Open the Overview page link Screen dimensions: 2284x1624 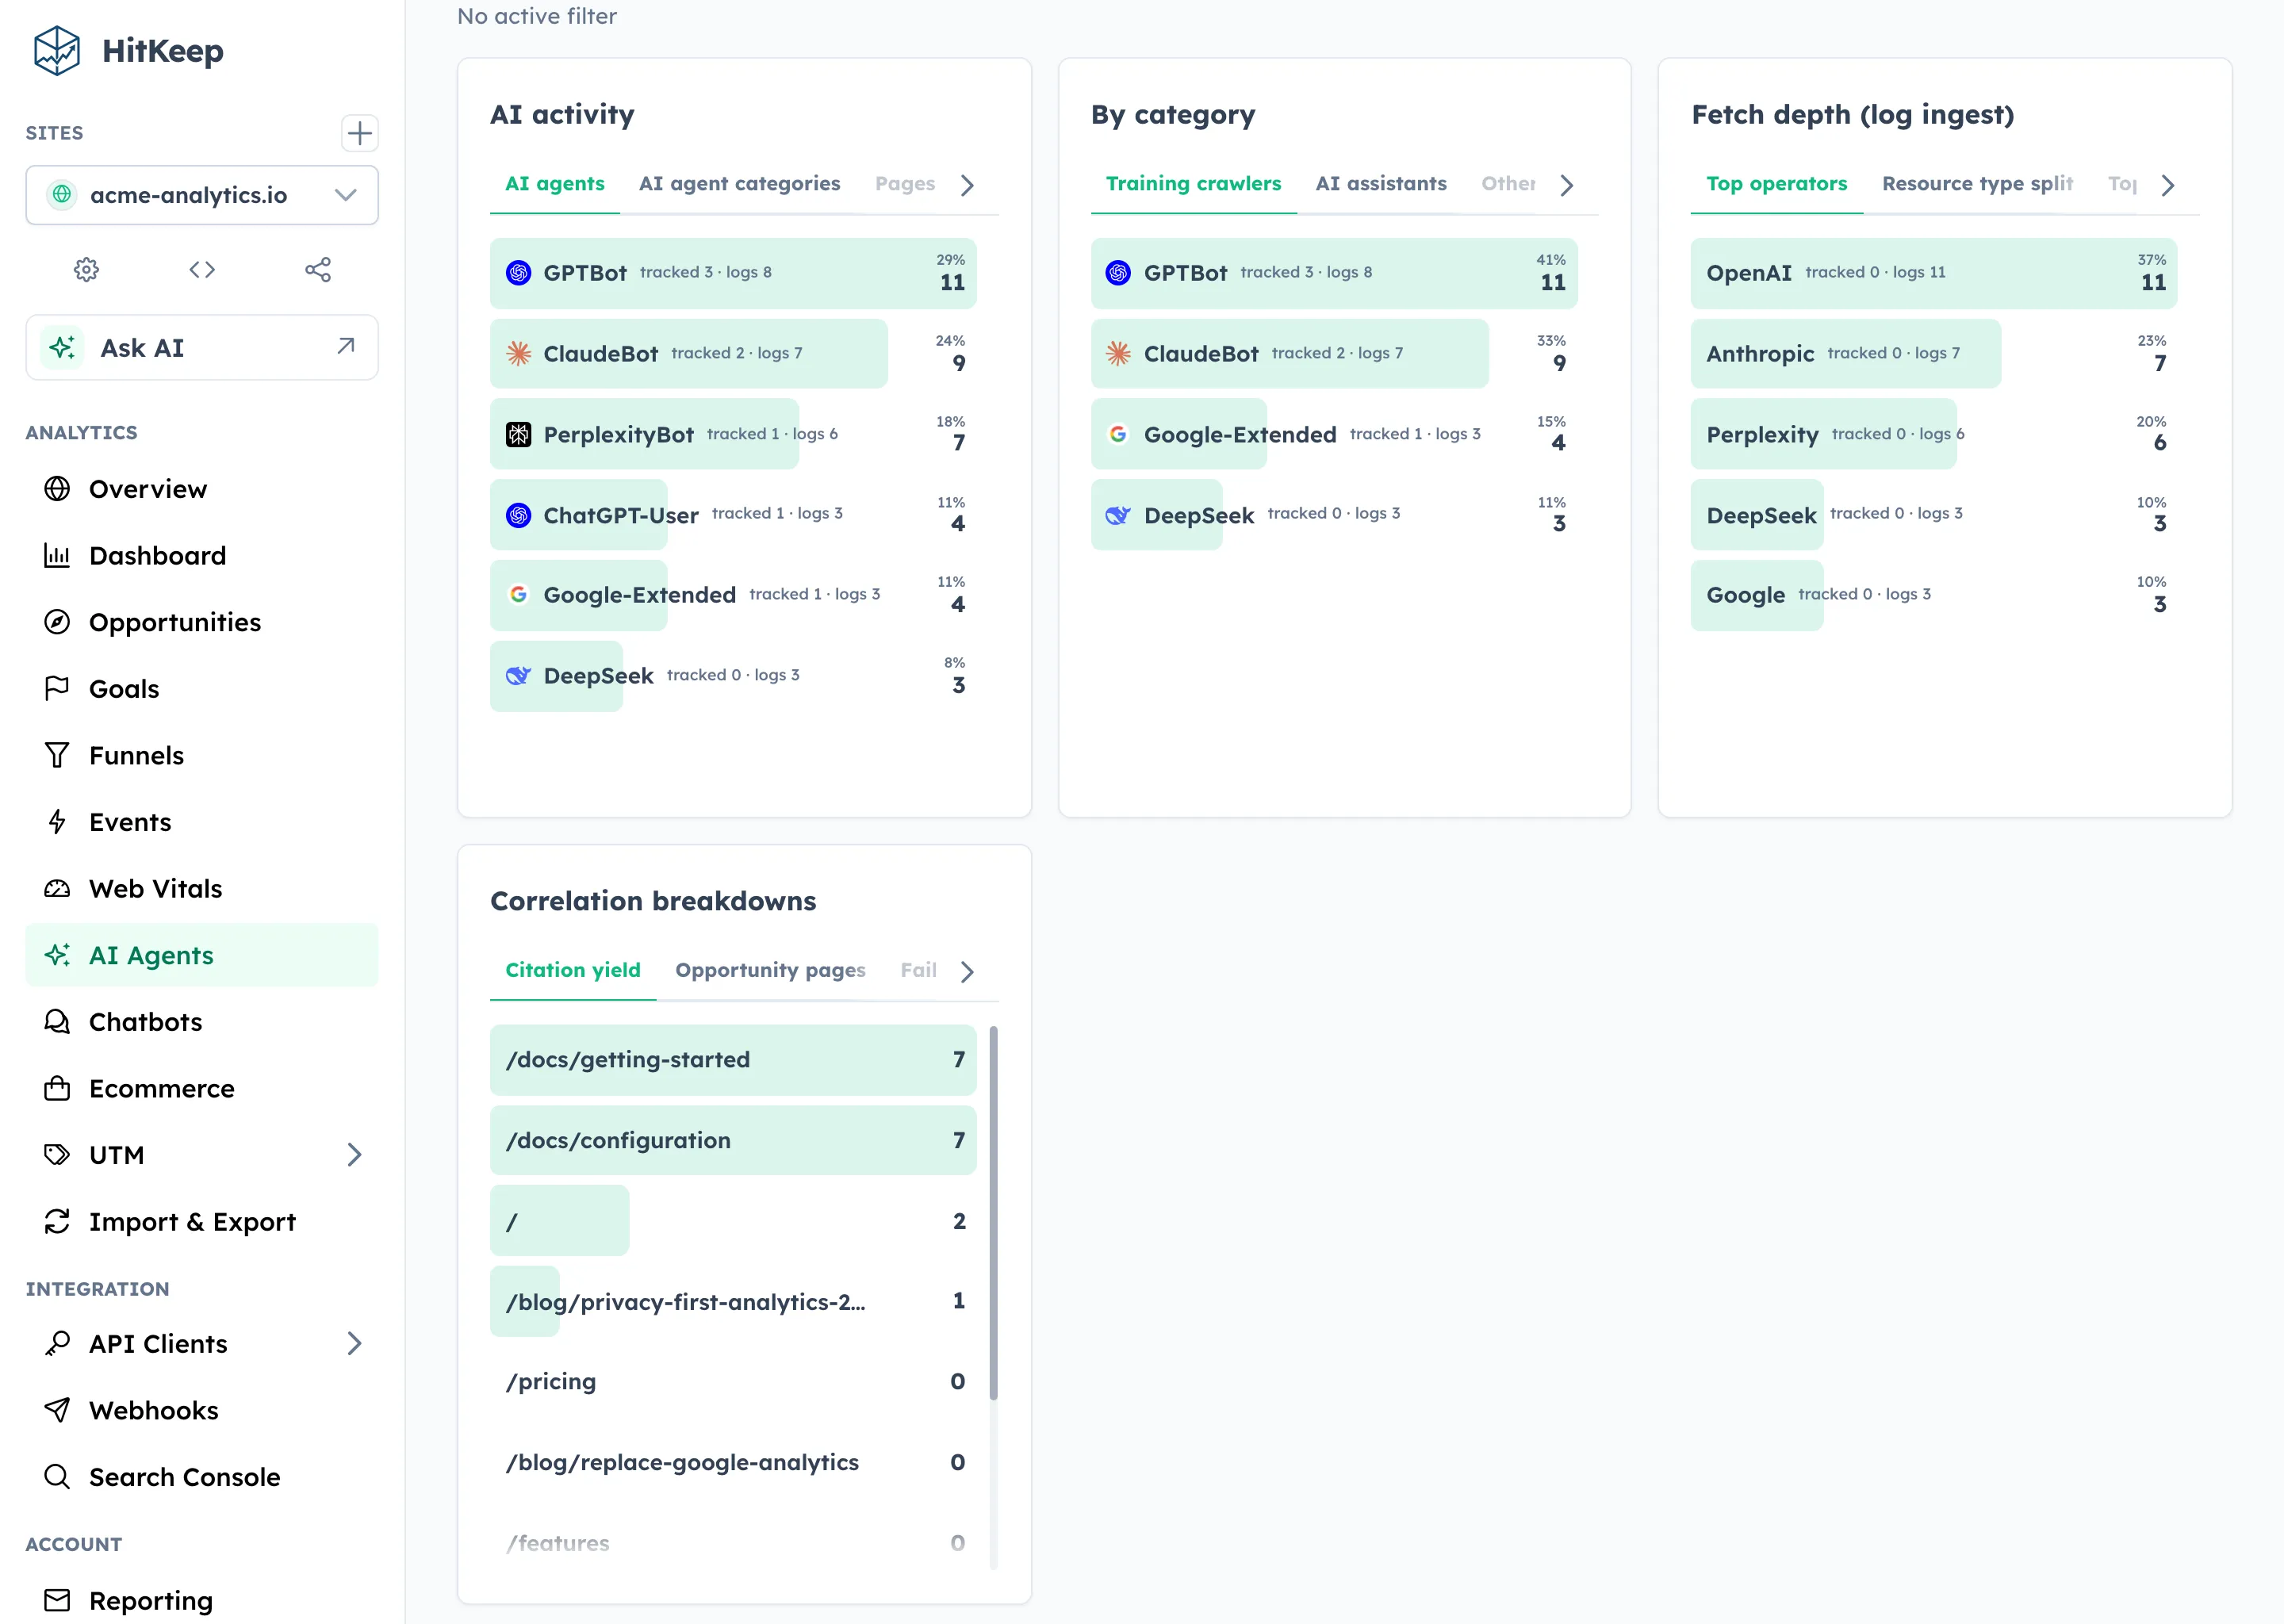point(202,488)
